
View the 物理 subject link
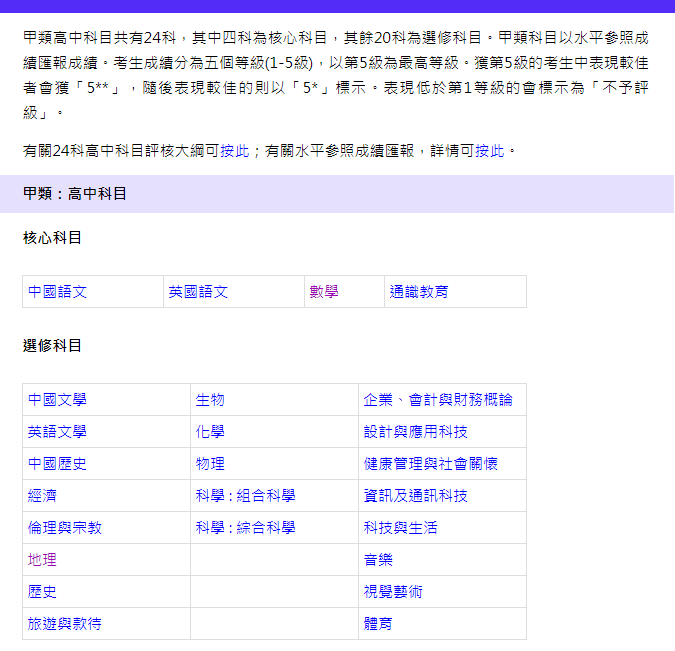coord(210,464)
